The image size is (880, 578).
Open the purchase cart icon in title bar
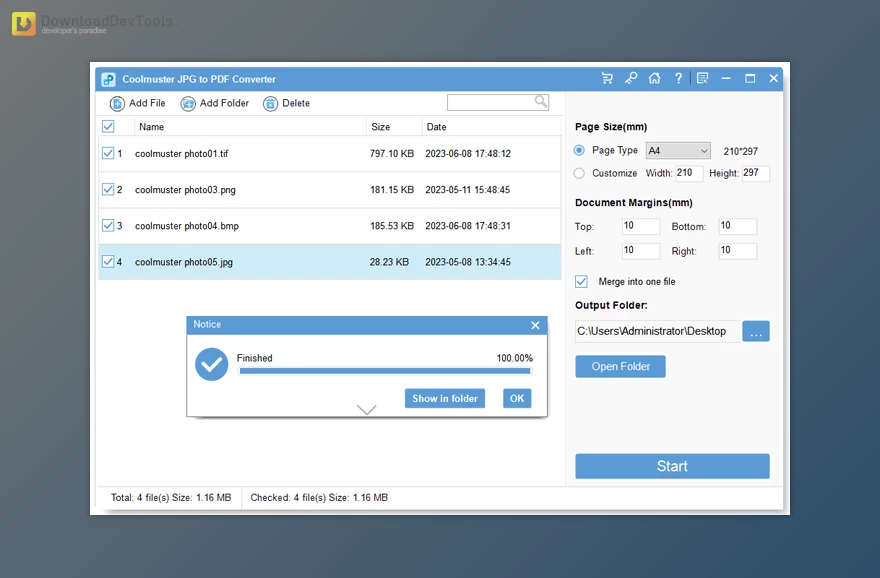(x=607, y=77)
